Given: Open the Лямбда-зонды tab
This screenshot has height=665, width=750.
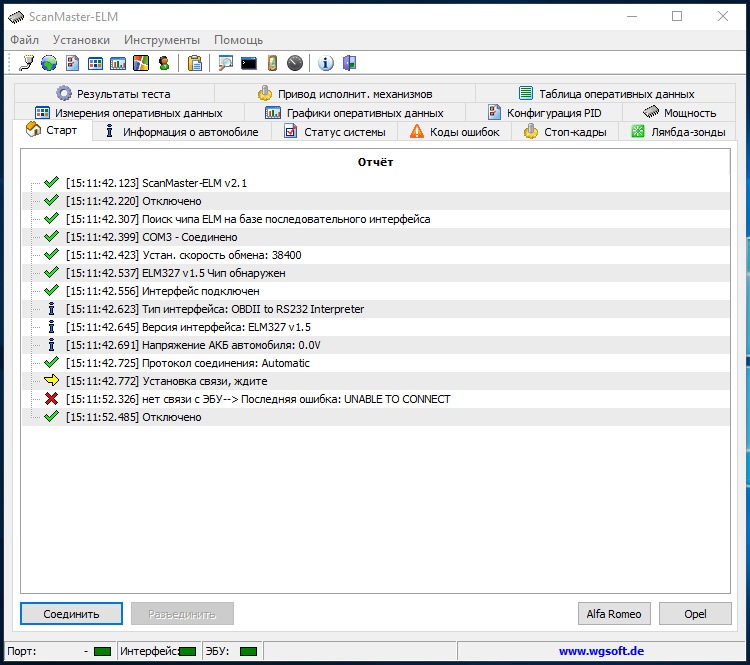Looking at the screenshot, I should pyautogui.click(x=677, y=132).
